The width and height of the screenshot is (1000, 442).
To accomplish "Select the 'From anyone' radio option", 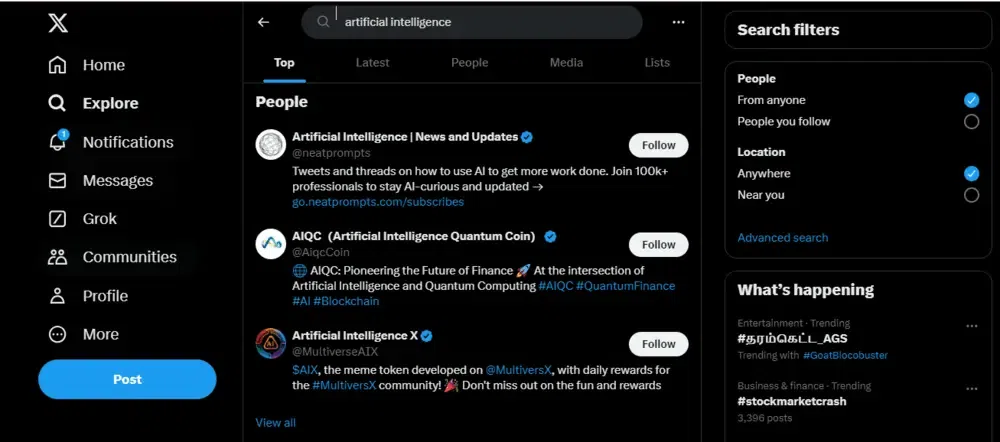I will coord(970,100).
